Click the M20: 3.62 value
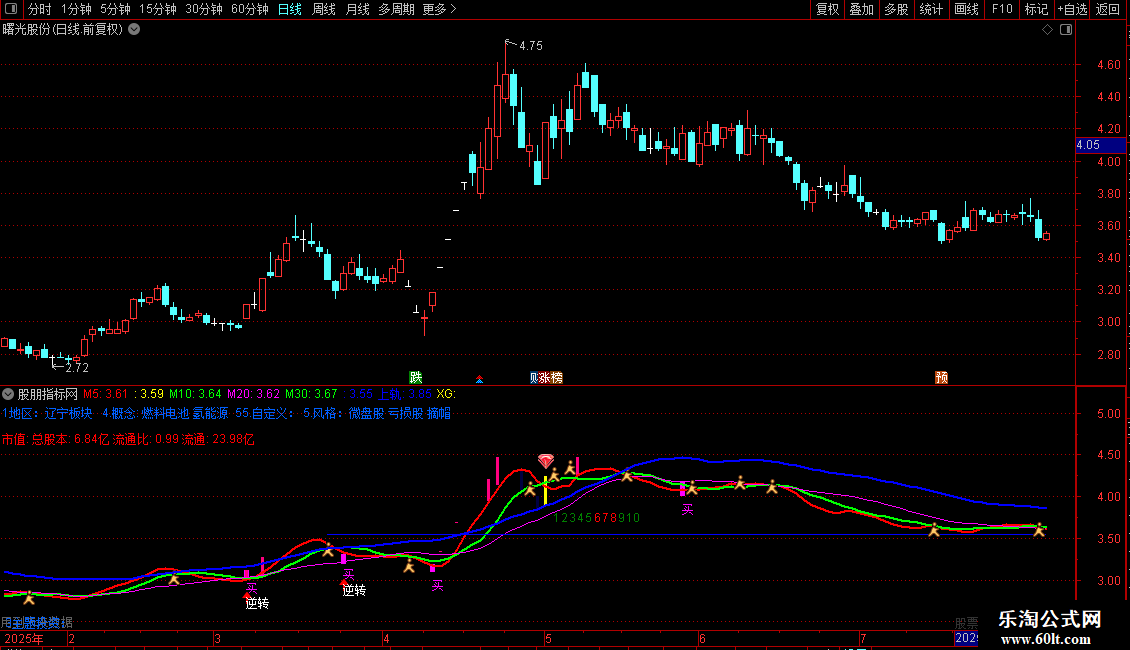The width and height of the screenshot is (1130, 650). [253, 394]
